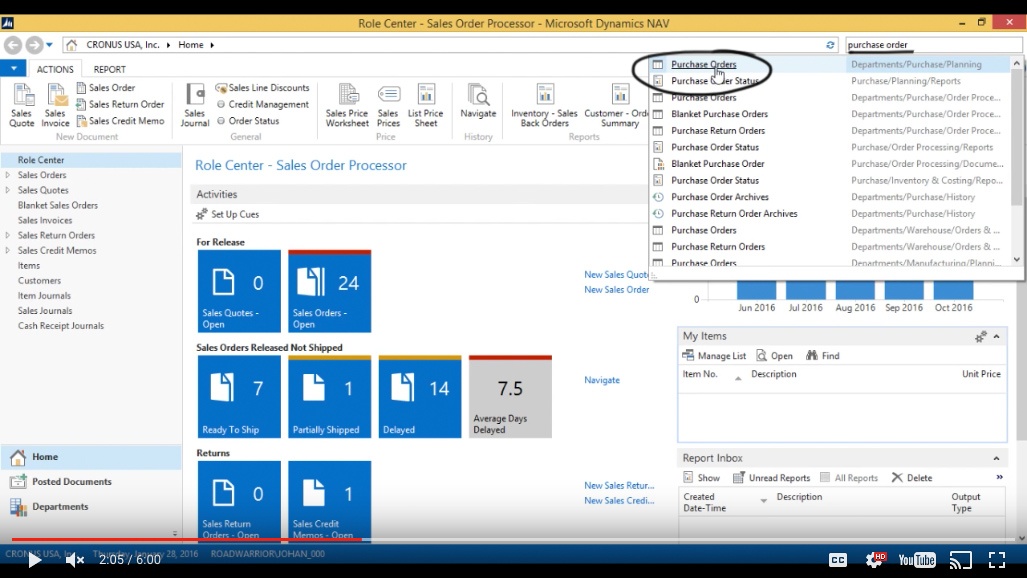Open the Sales Journal ribbon icon
This screenshot has height=578, width=1027.
click(195, 105)
